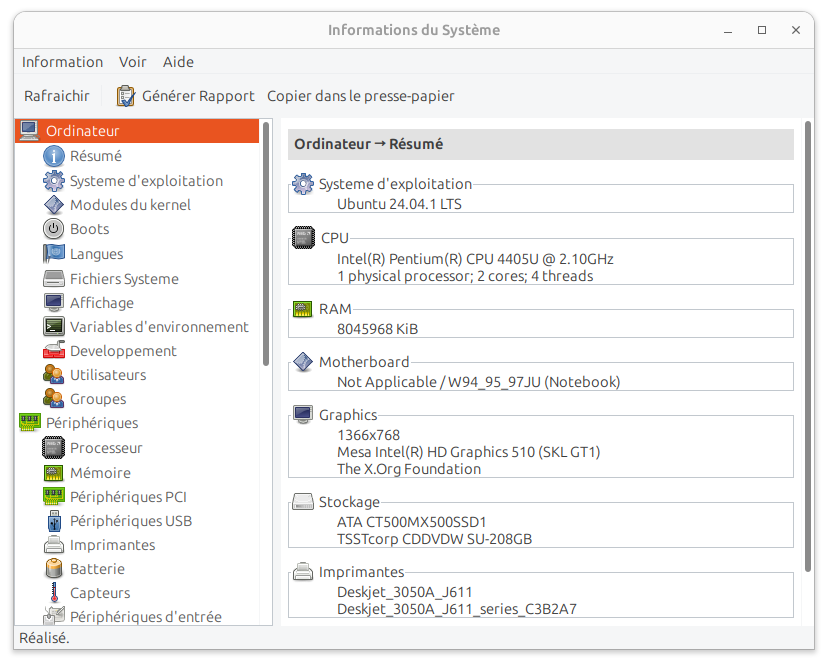
Task: Click the Motherboard icon in summary pane
Action: tap(303, 362)
